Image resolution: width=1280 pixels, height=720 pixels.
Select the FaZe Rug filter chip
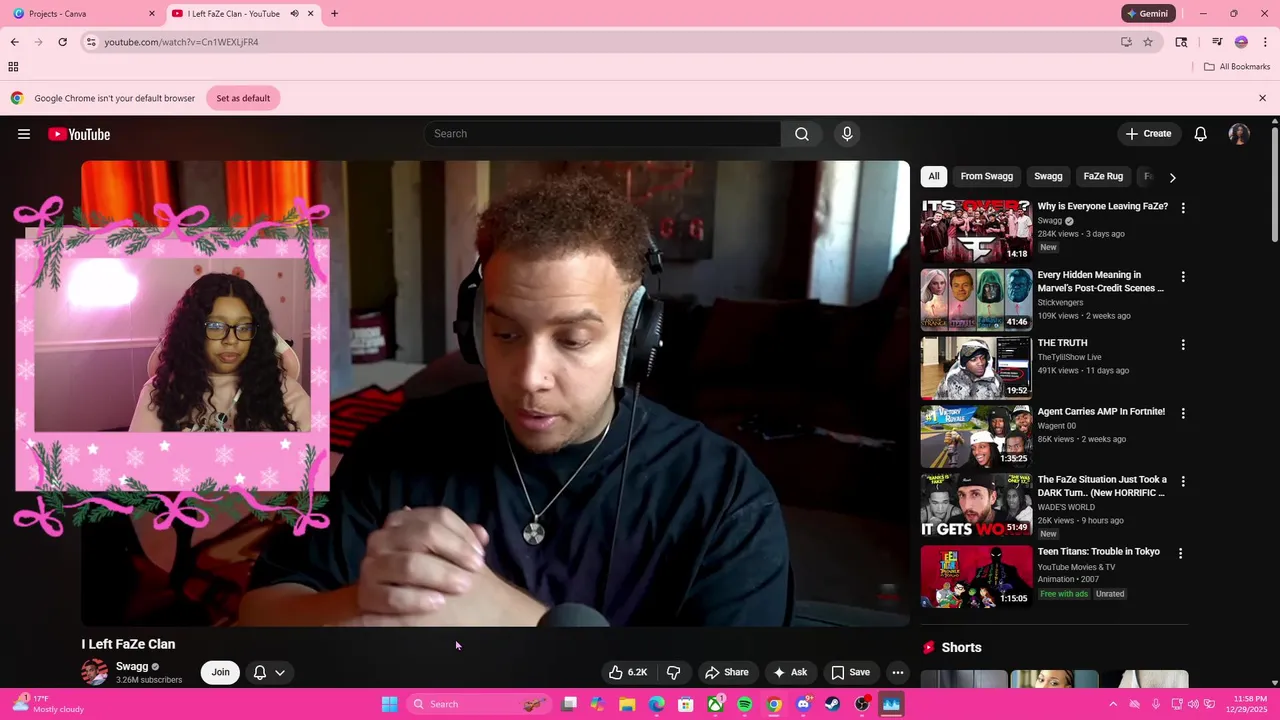pyautogui.click(x=1103, y=176)
